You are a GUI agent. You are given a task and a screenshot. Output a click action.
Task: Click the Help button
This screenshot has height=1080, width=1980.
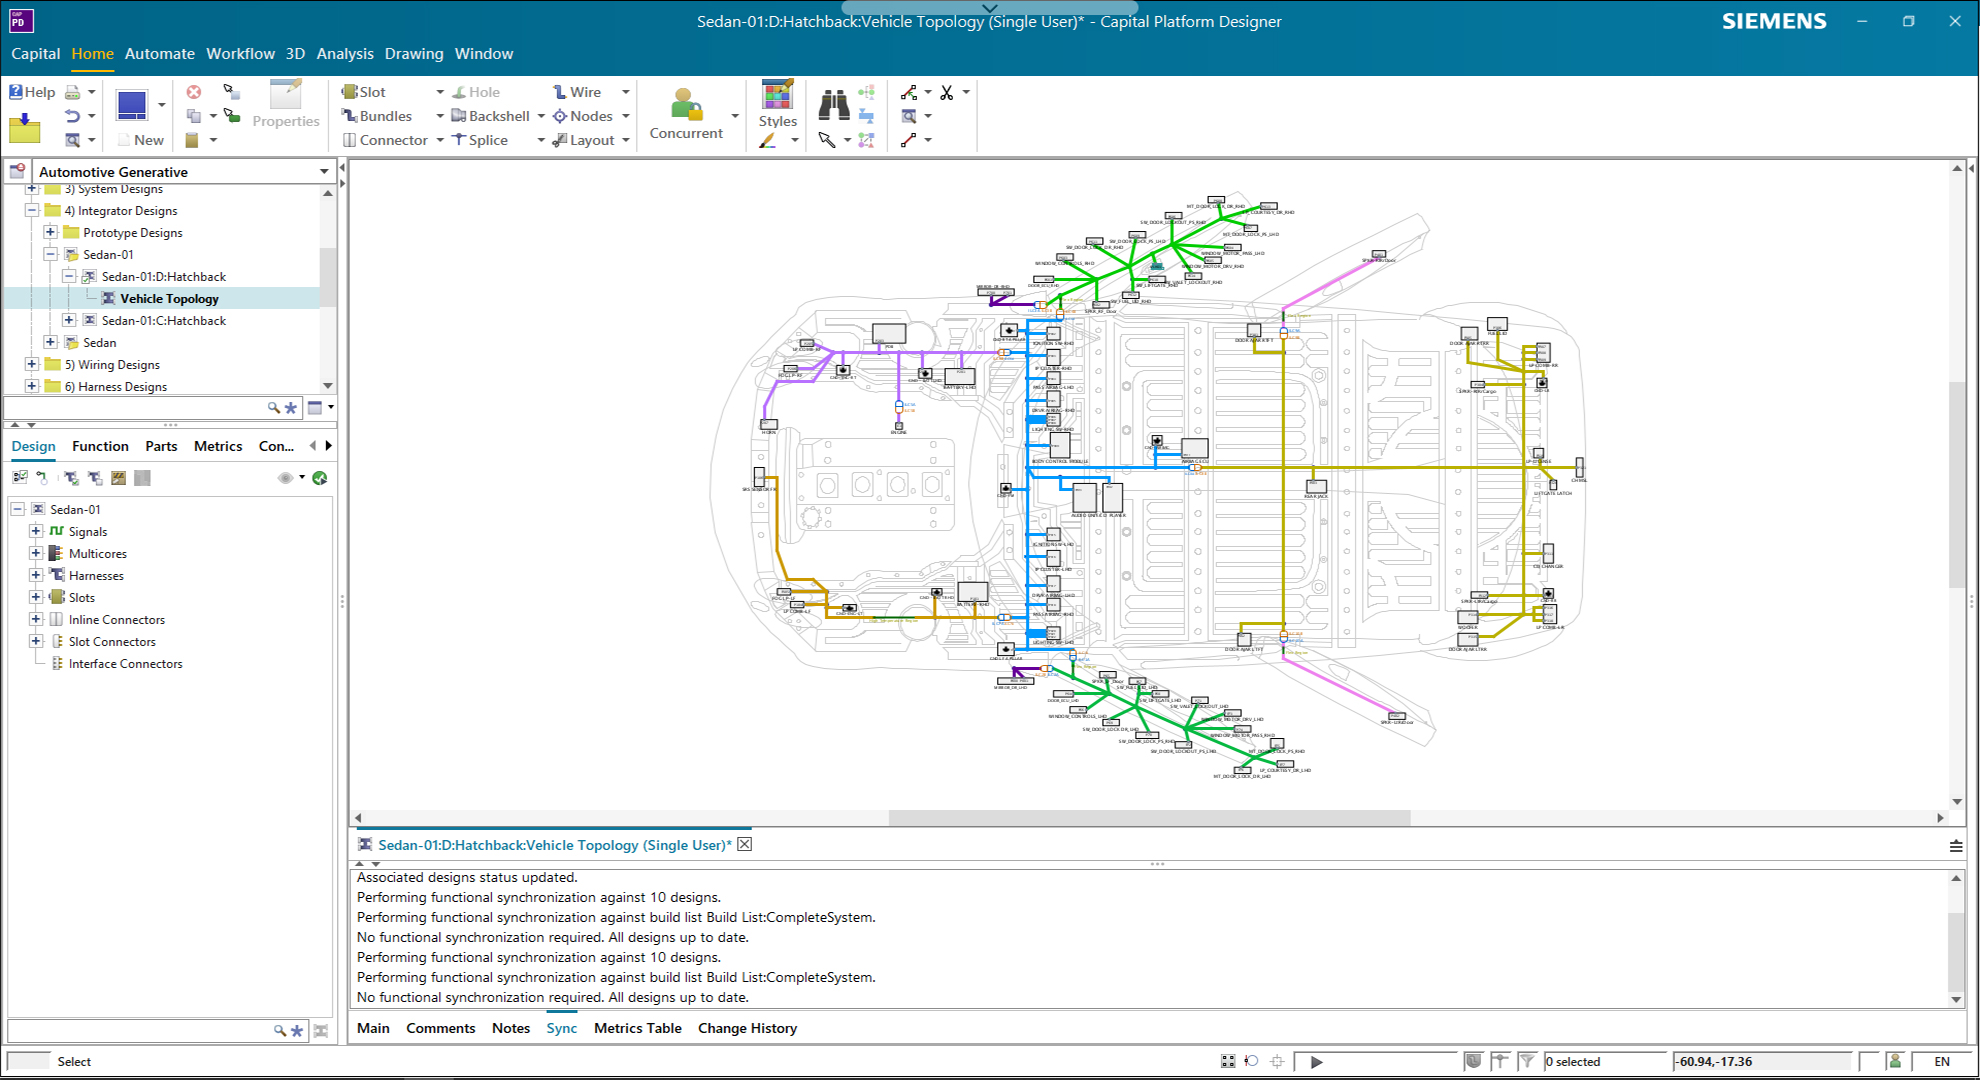coord(31,91)
